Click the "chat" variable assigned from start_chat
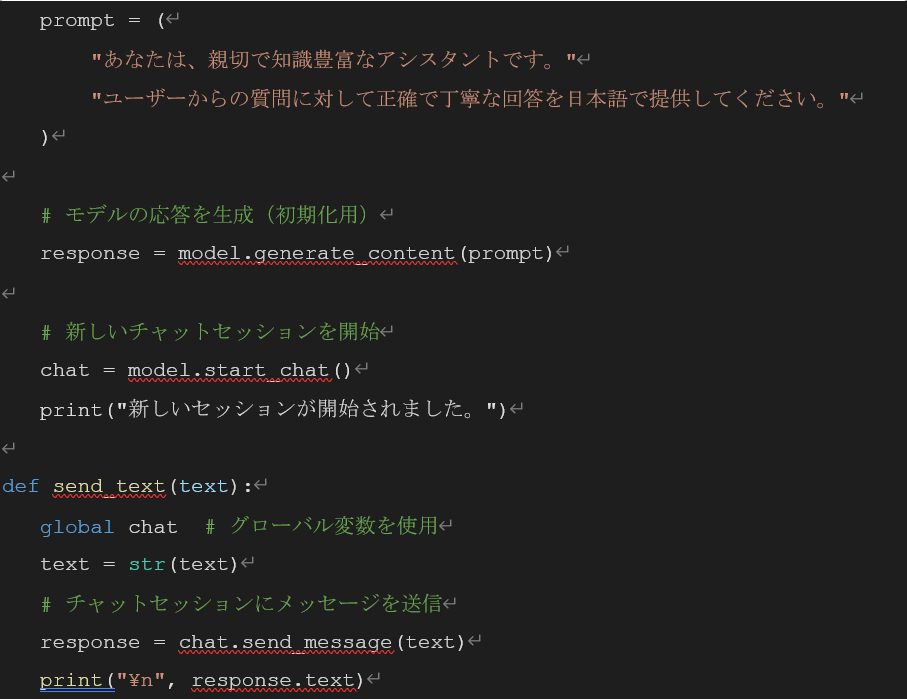The height and width of the screenshot is (700, 907). coord(65,370)
